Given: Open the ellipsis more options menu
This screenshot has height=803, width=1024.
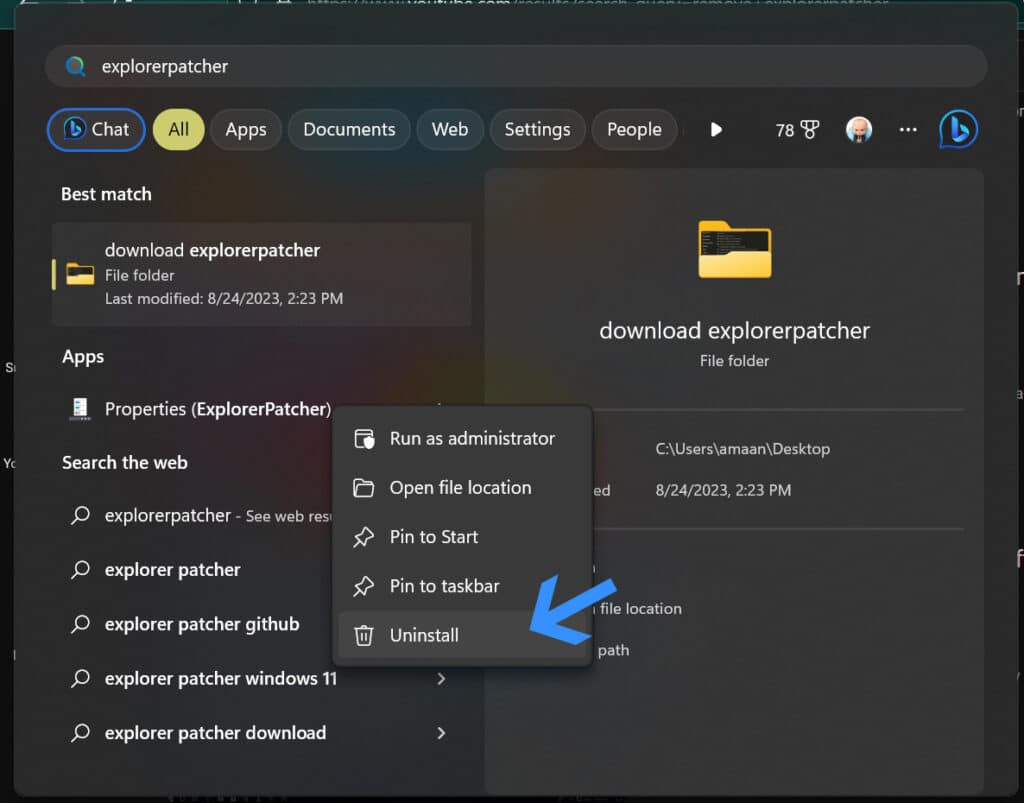Looking at the screenshot, I should (x=908, y=129).
